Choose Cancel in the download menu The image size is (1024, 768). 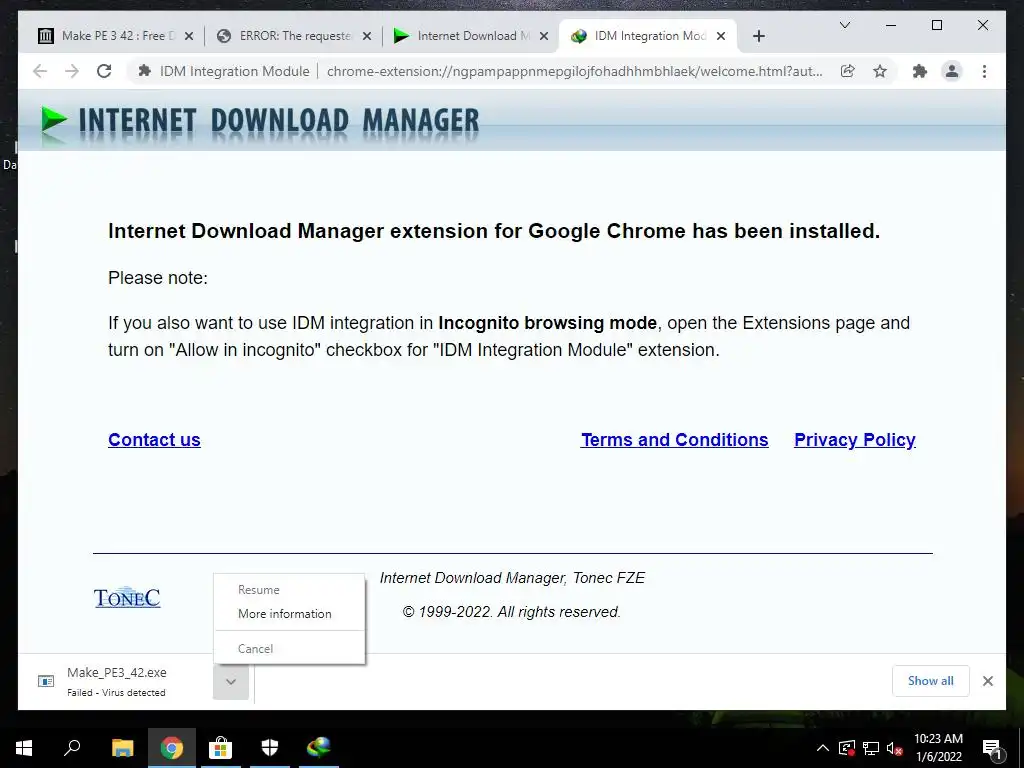[289, 648]
